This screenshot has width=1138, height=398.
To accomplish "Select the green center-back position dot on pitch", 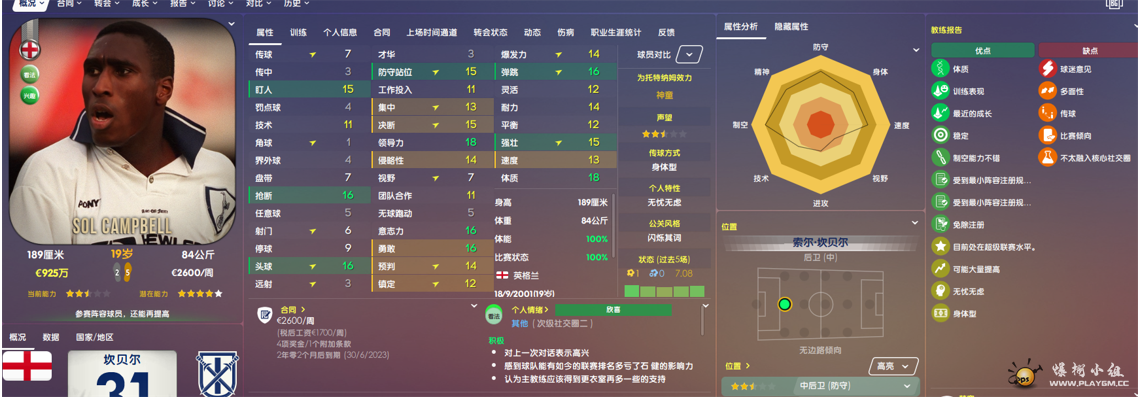I will point(784,304).
